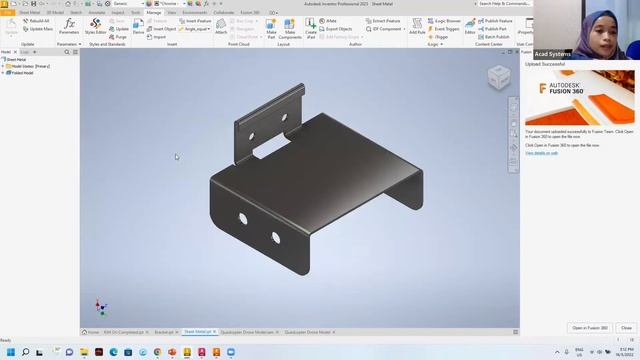Click Insert Object
Viewport: 640px width, 360px height.
click(x=161, y=29)
